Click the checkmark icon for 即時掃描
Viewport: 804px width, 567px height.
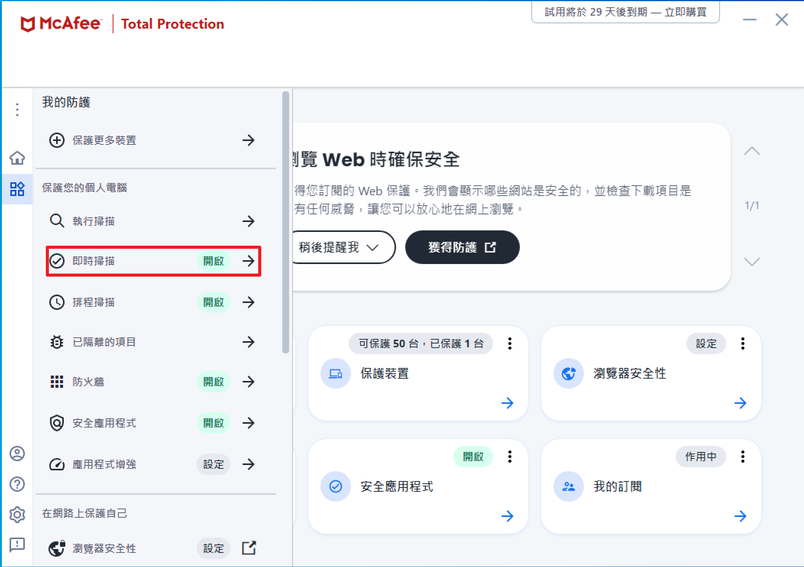point(56,261)
